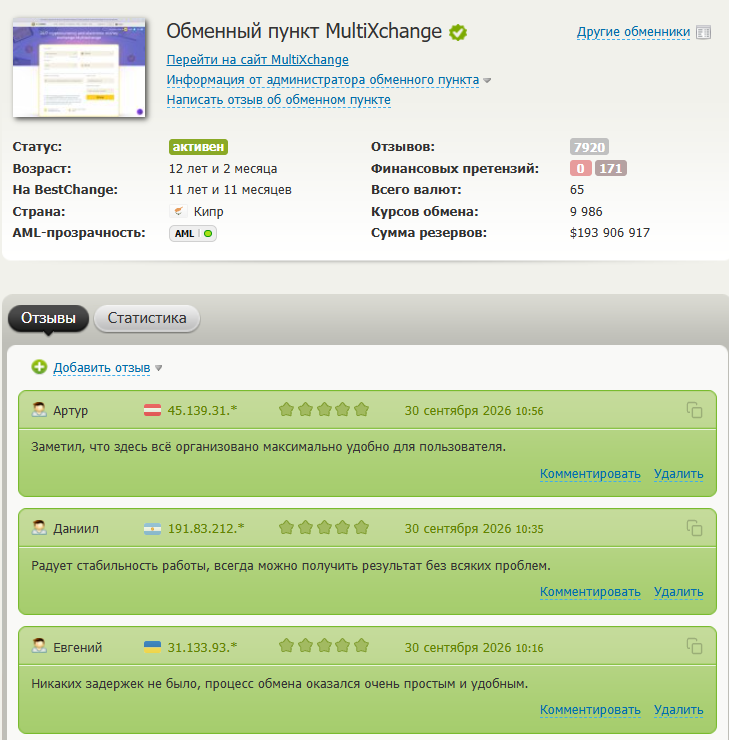Screen dimensions: 729x740
Task: Click the reviewer name Даниил
Action: [x=75, y=529]
